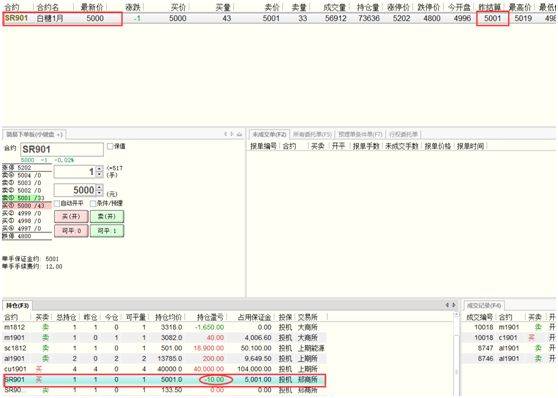558x398 pixels.
Task: Click the 成交编号 column header
Action: point(479,317)
